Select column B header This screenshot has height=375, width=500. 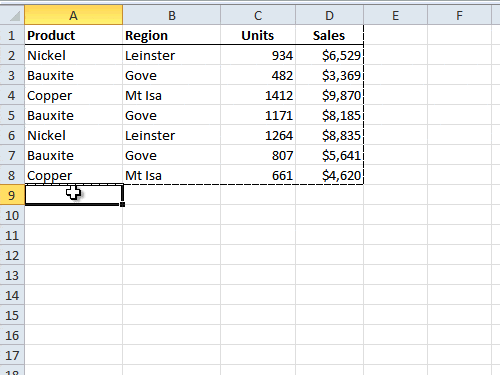click(x=171, y=15)
